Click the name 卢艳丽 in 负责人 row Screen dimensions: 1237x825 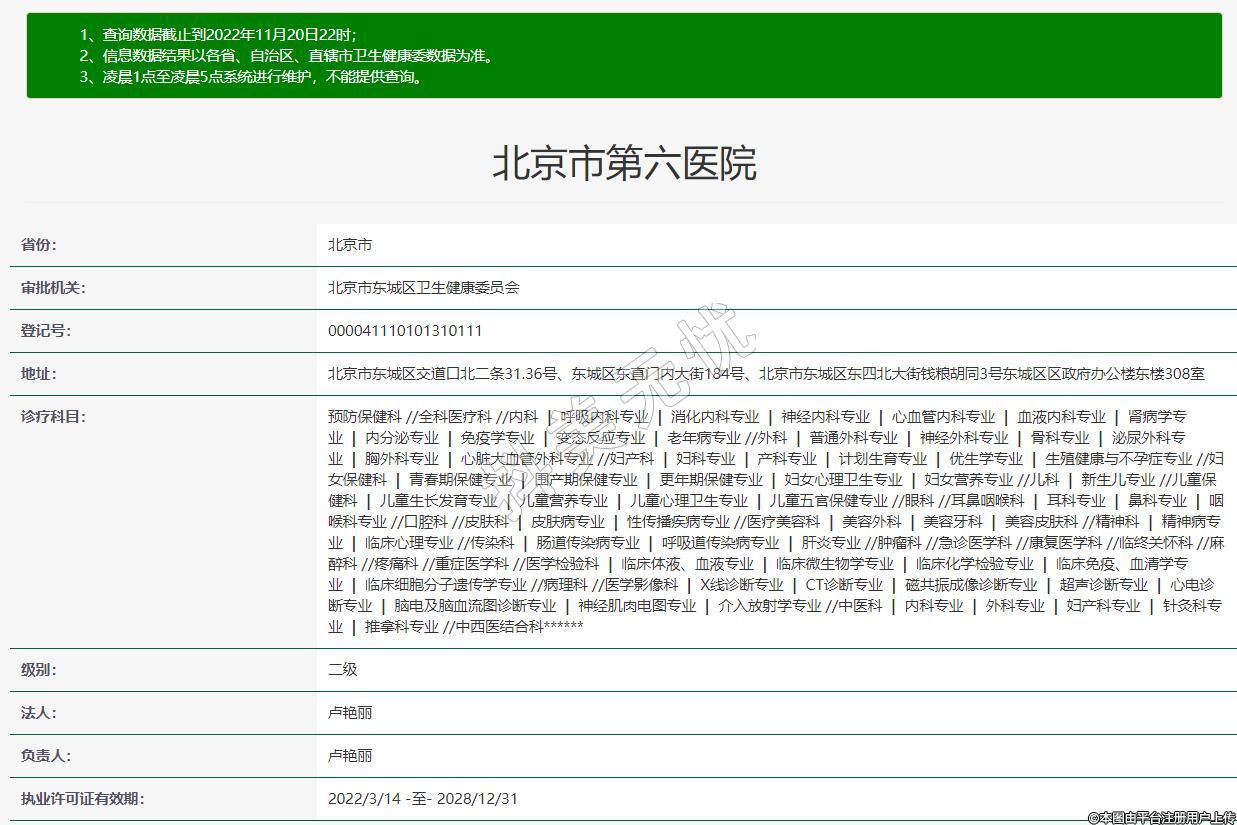350,756
